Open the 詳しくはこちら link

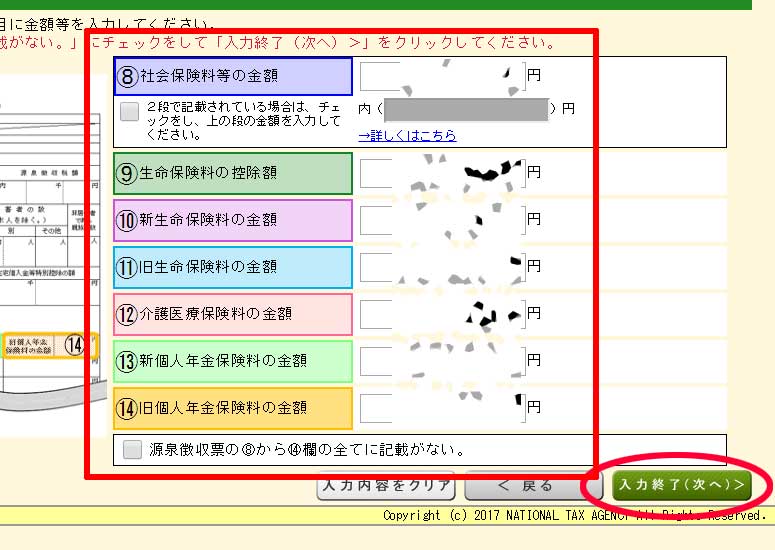[407, 135]
